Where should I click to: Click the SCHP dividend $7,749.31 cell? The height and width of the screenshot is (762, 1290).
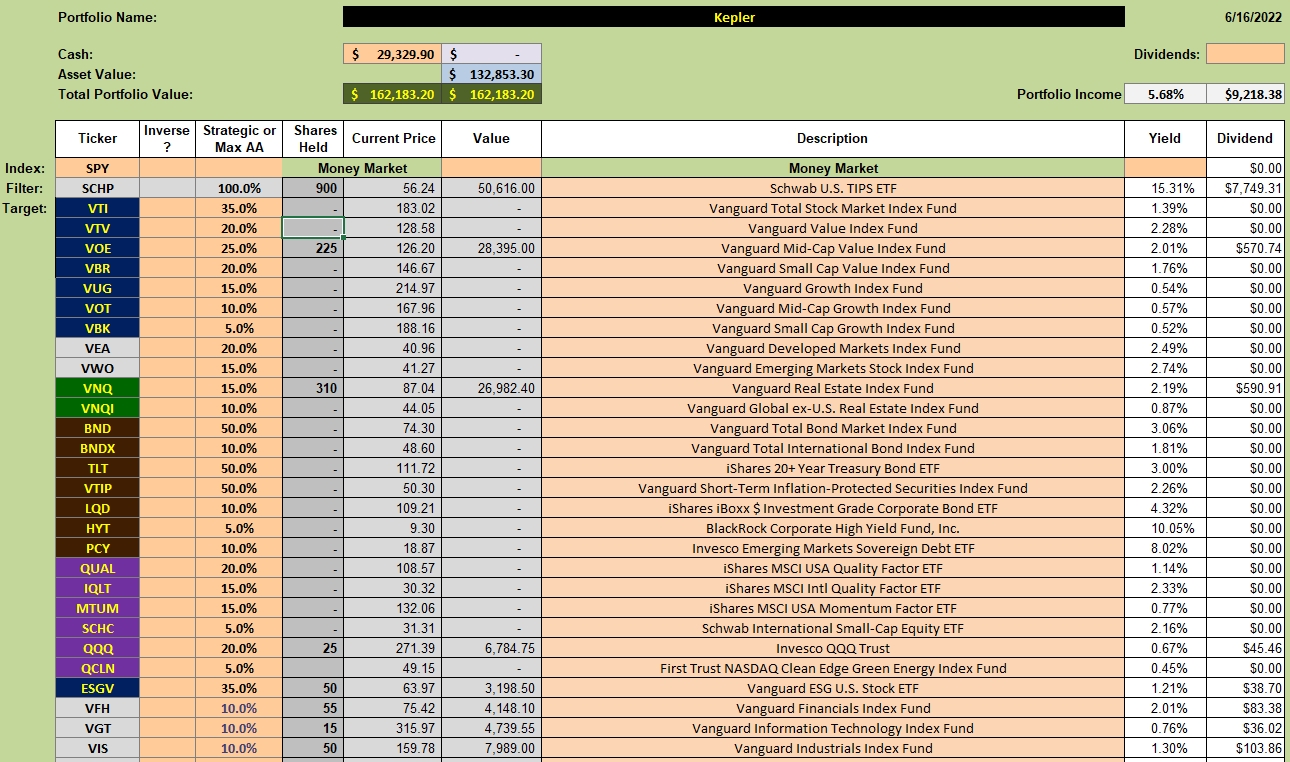pos(1245,188)
